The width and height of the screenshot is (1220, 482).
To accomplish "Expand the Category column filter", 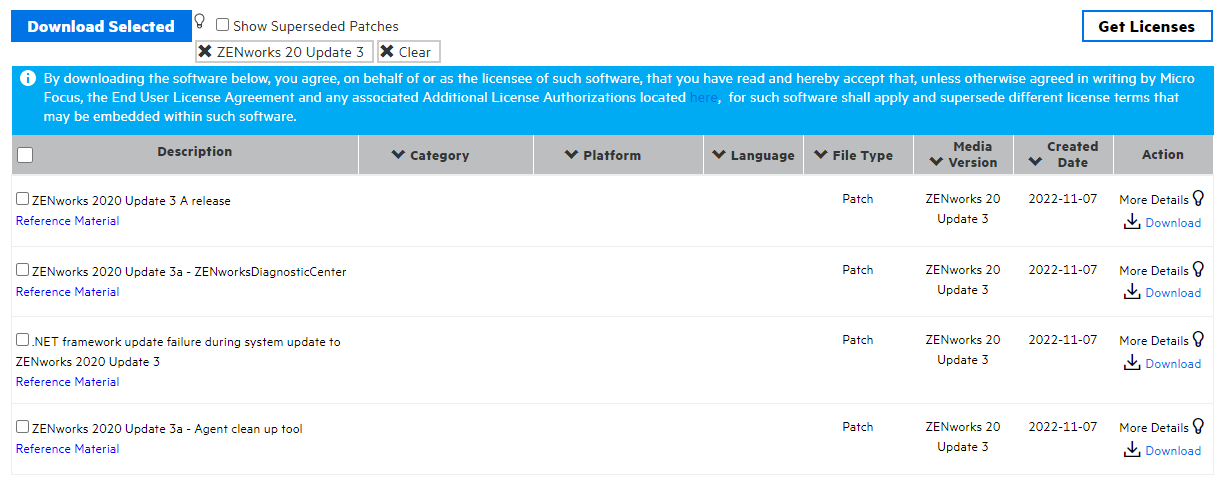I will [398, 155].
